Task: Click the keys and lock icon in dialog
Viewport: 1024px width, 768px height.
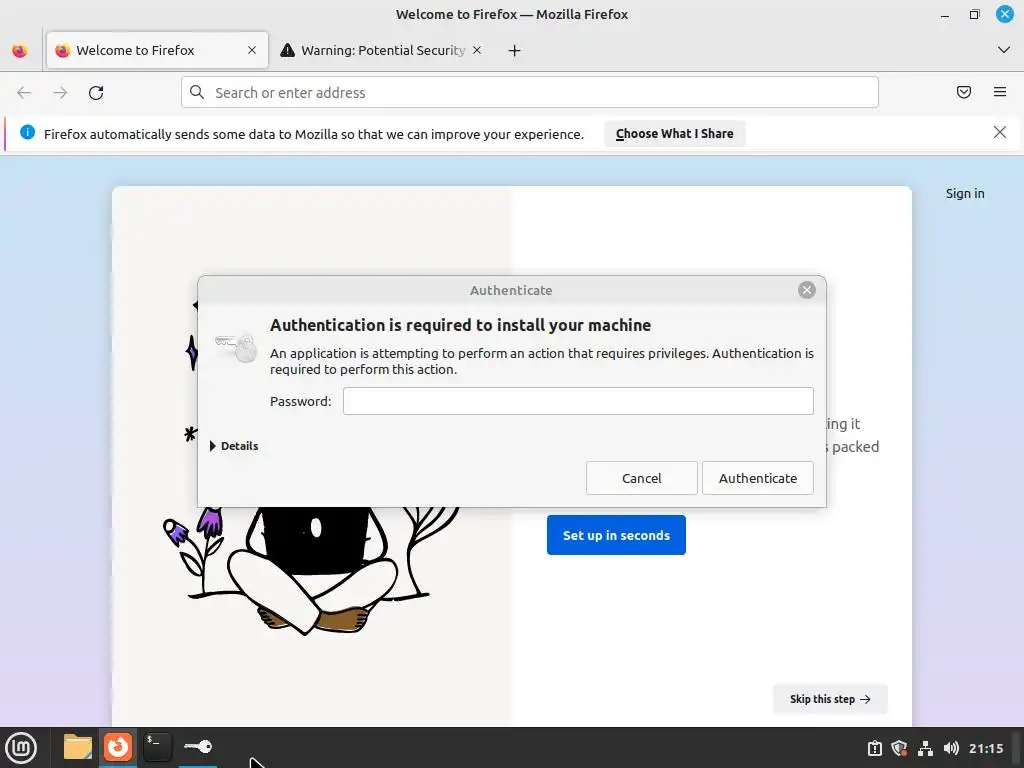Action: 236,347
